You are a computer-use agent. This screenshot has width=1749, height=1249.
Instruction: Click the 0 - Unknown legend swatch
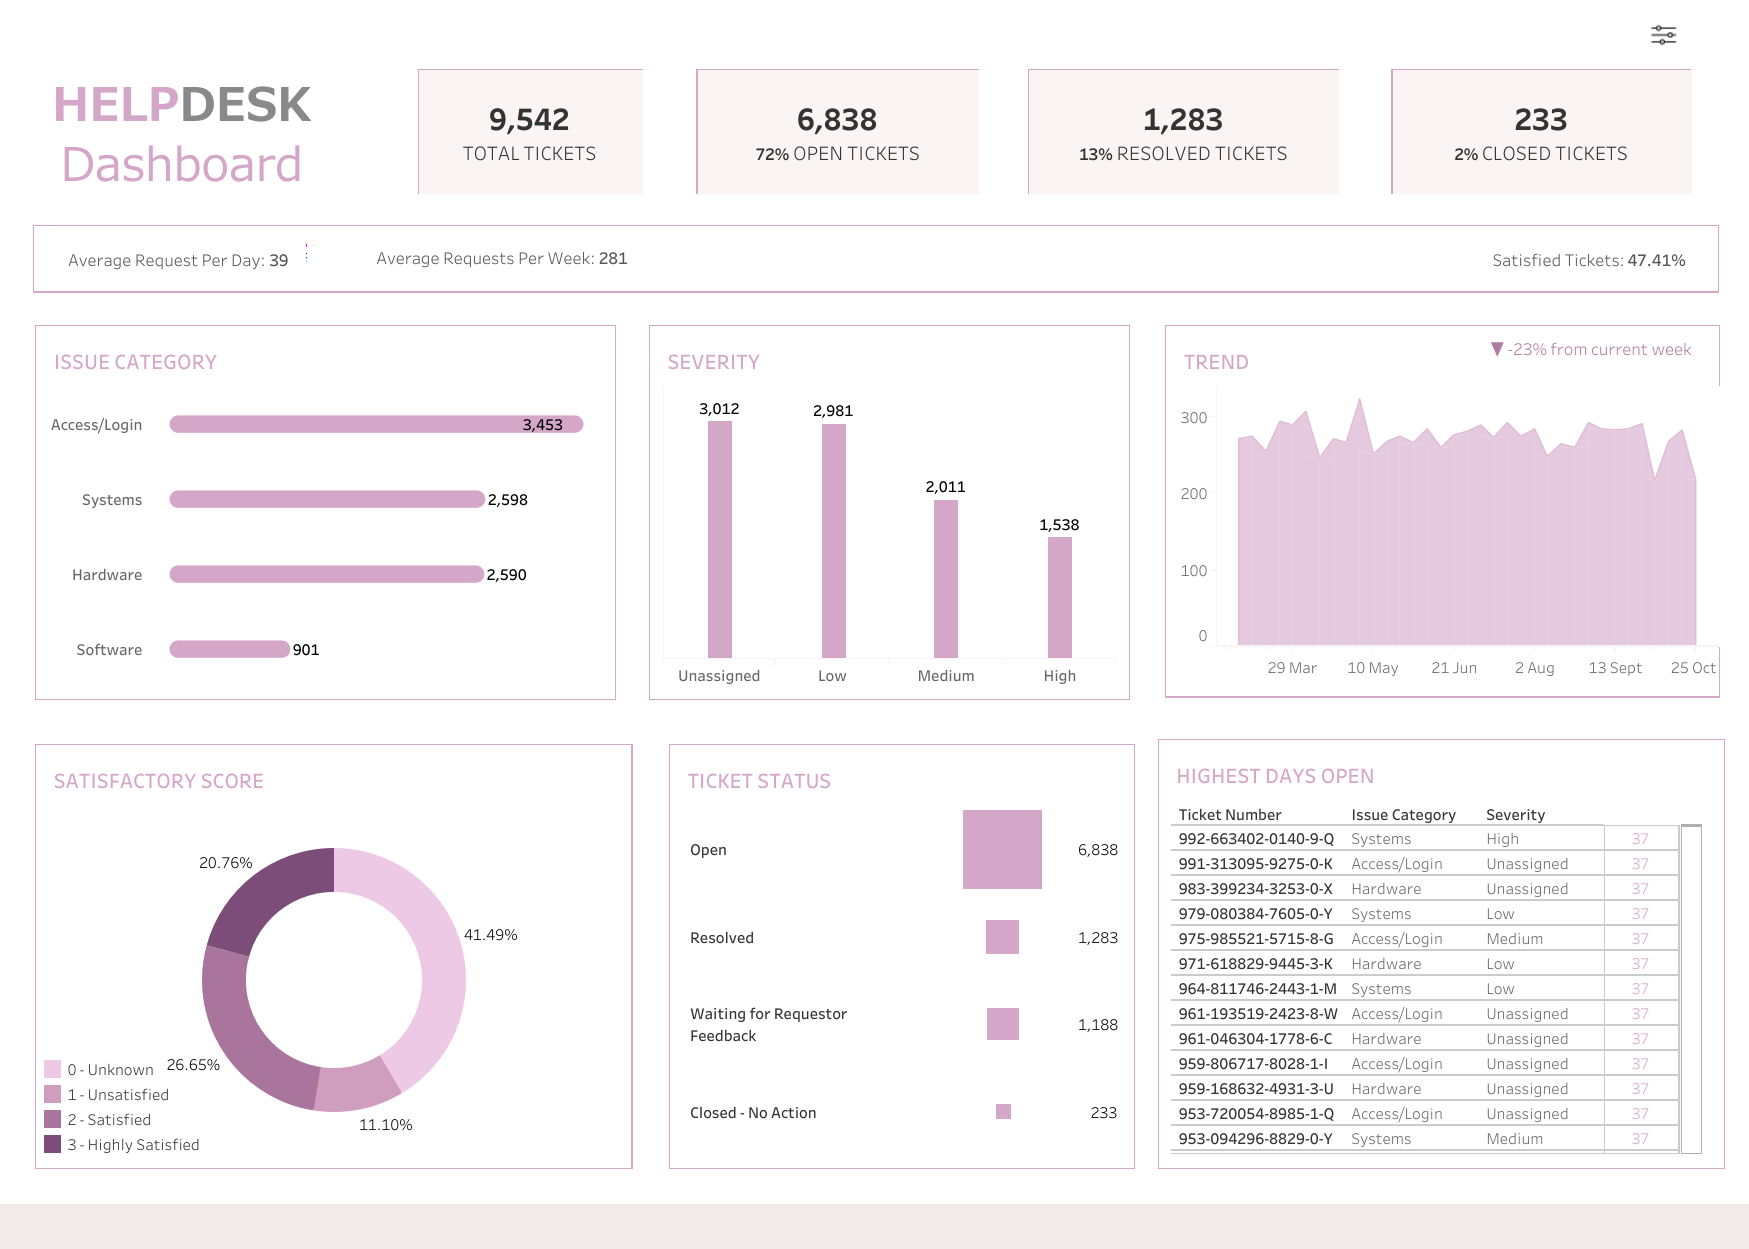[53, 1069]
